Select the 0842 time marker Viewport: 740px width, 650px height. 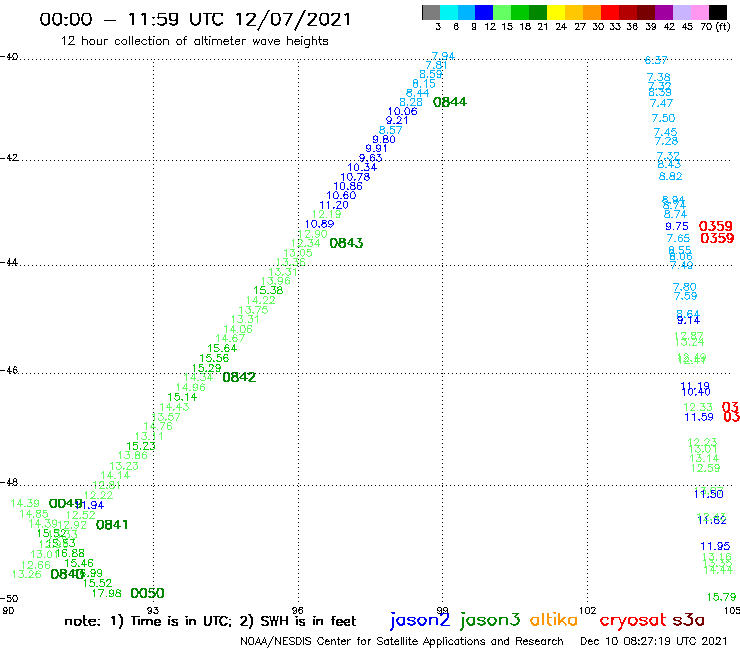tap(239, 377)
